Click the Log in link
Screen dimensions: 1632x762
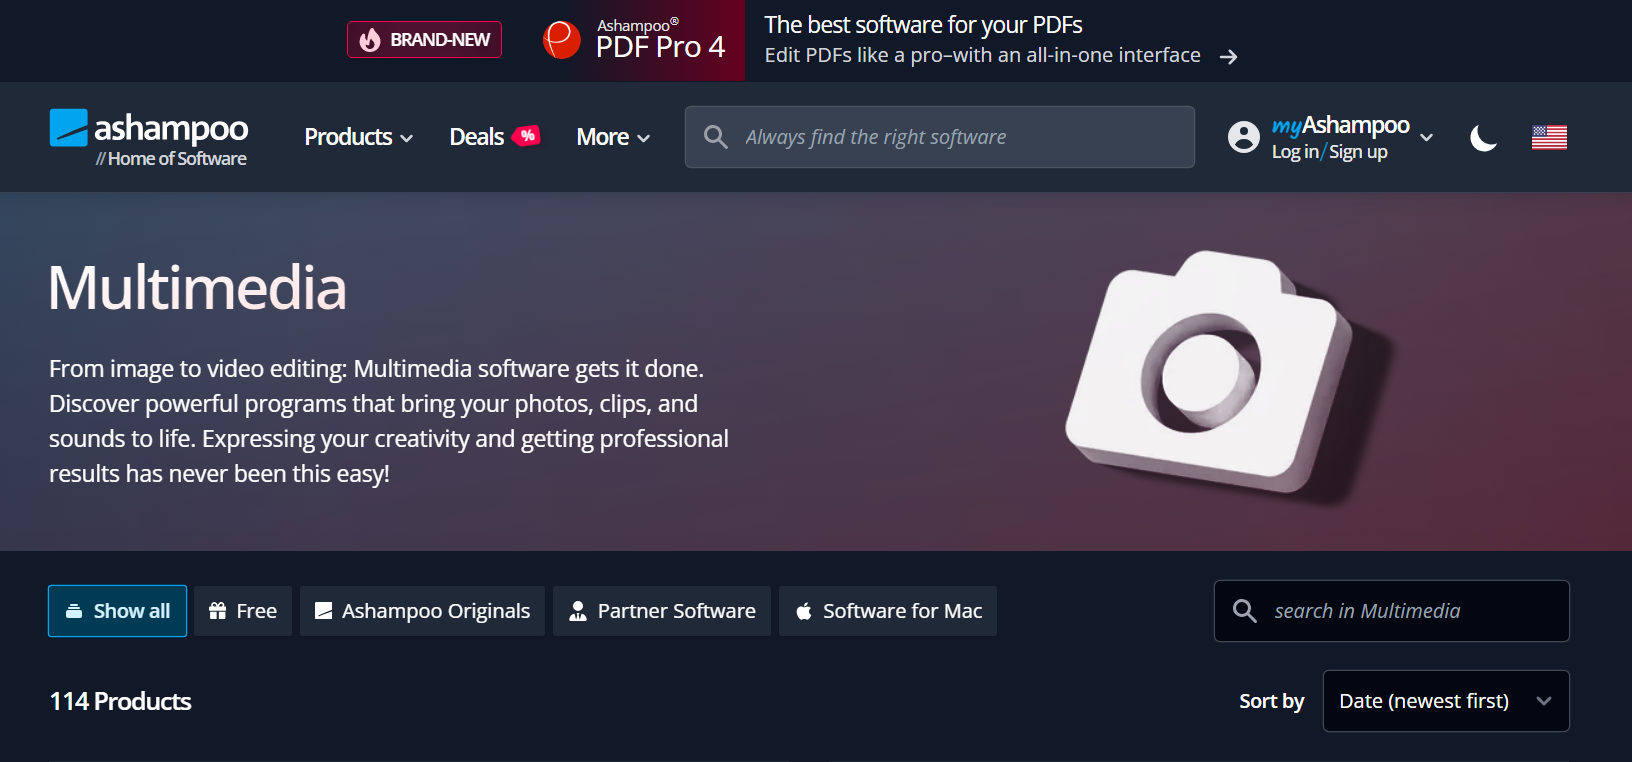point(1295,152)
